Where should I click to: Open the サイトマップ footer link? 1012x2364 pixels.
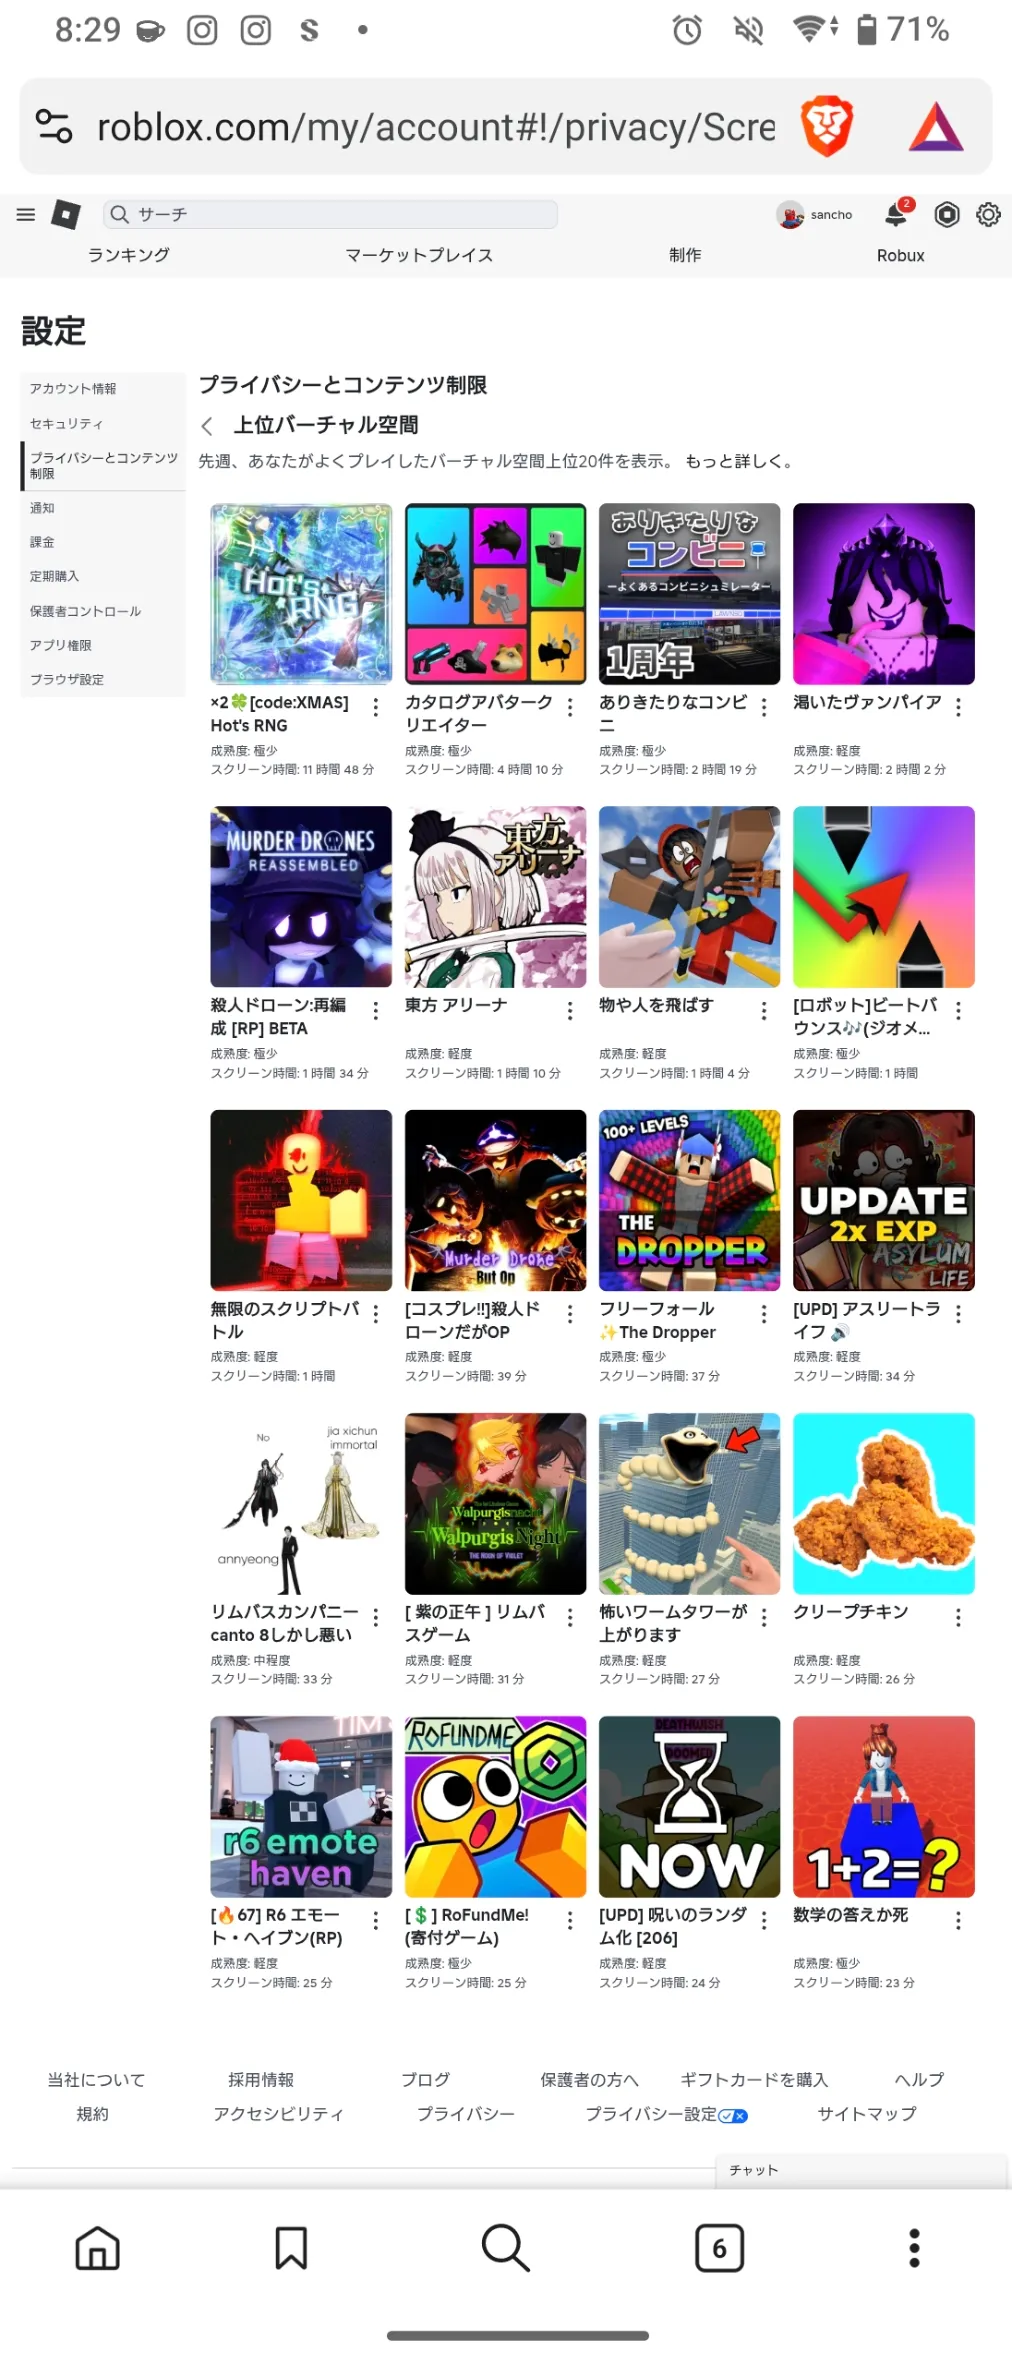click(867, 2113)
